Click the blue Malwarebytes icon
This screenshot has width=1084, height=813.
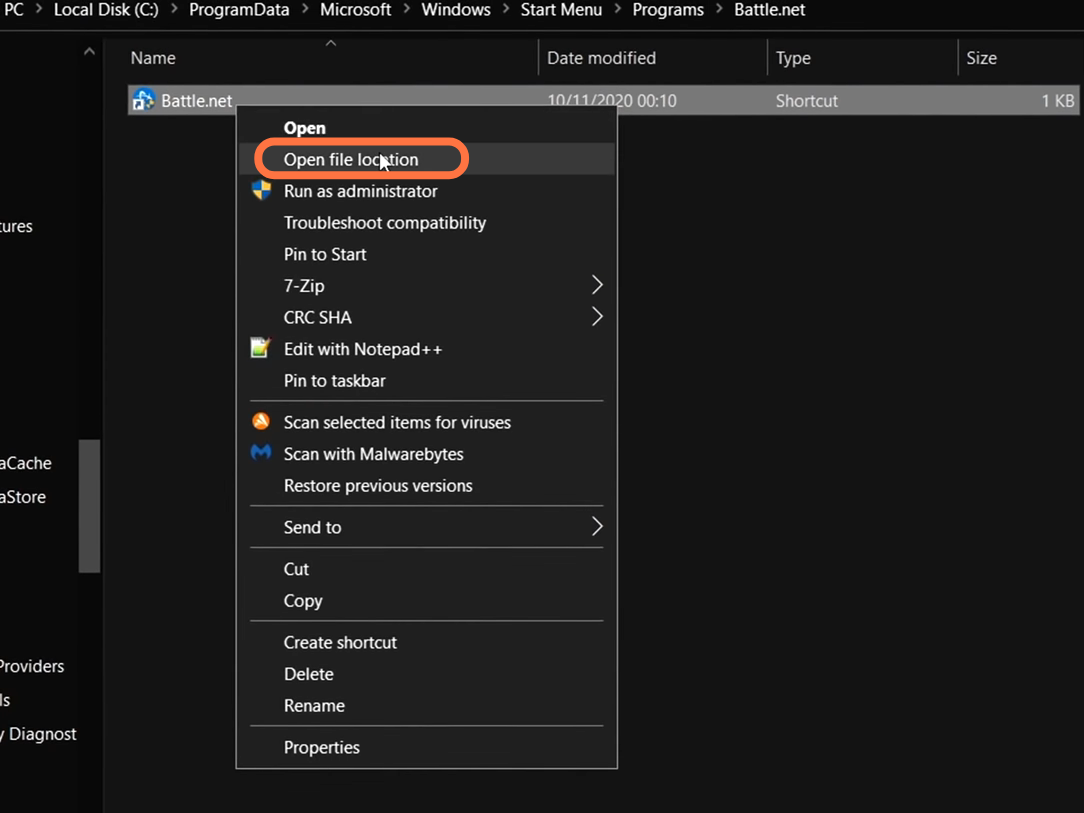click(x=261, y=453)
